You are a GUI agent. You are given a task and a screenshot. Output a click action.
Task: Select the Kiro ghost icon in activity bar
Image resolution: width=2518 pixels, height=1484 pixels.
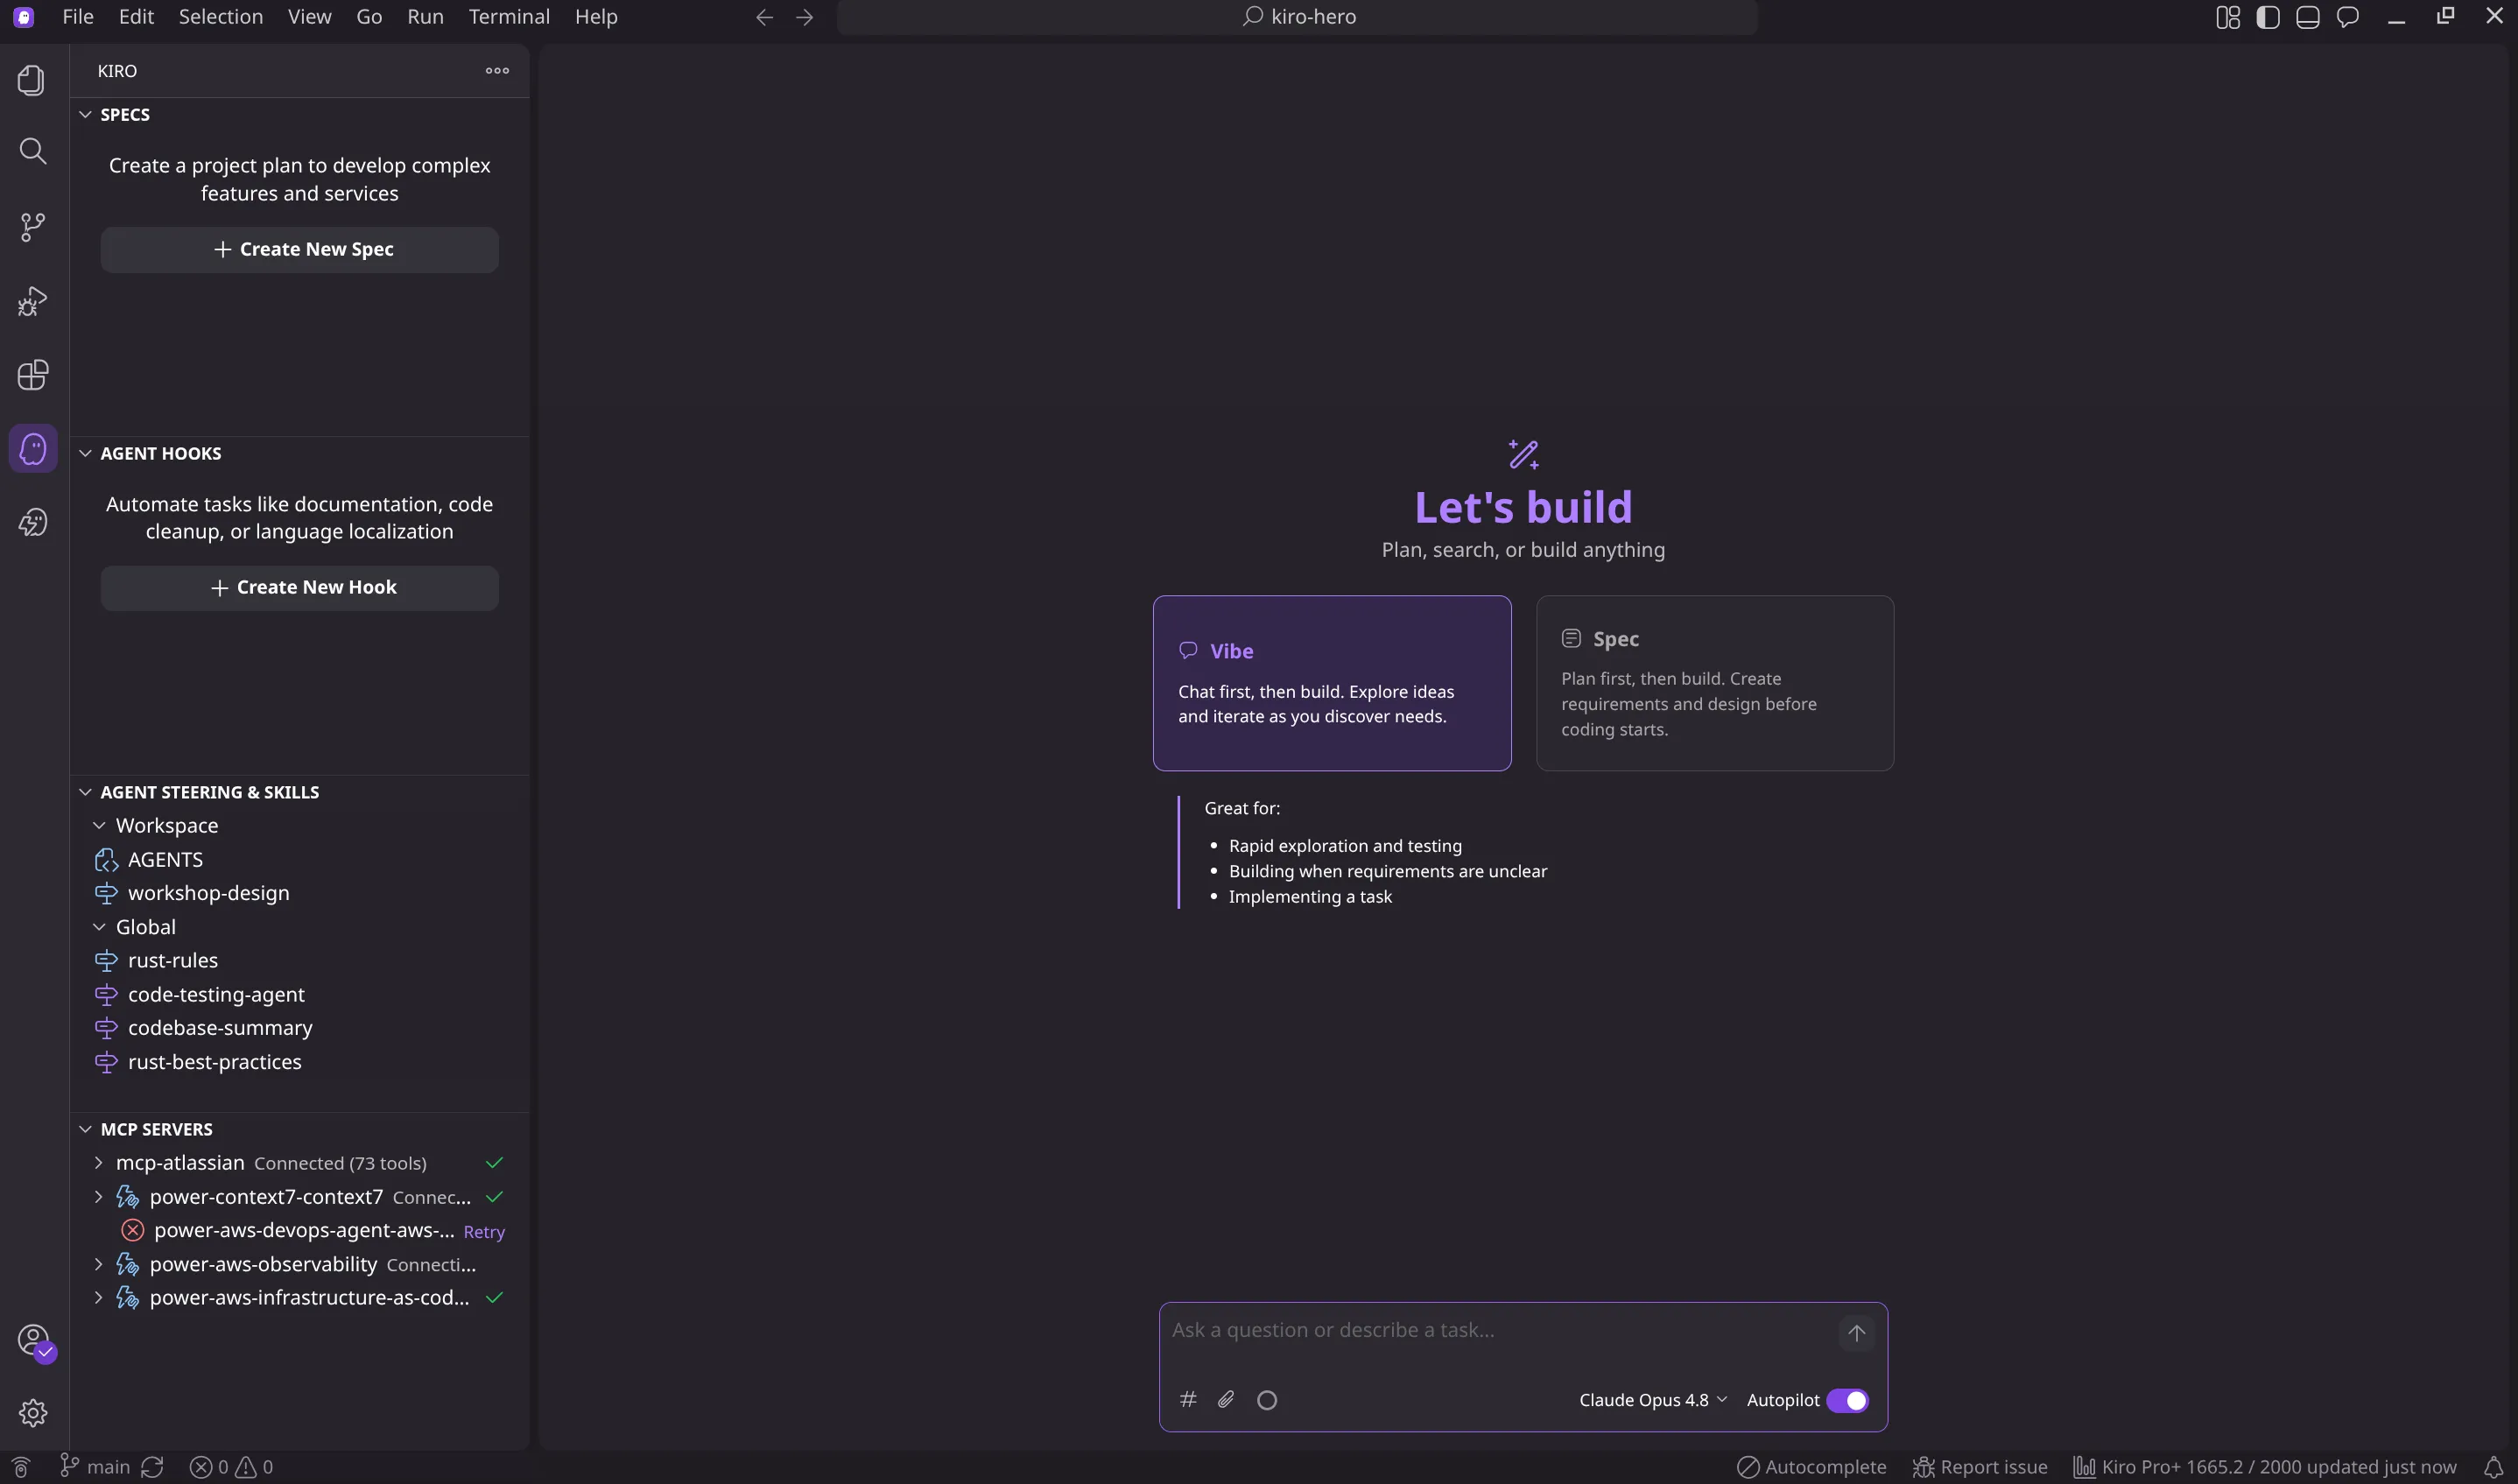(33, 449)
